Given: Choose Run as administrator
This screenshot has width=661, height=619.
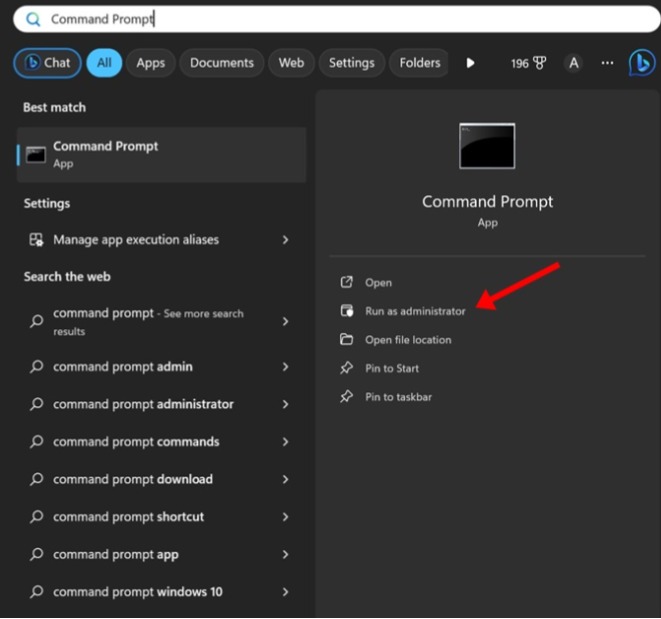Looking at the screenshot, I should [415, 311].
